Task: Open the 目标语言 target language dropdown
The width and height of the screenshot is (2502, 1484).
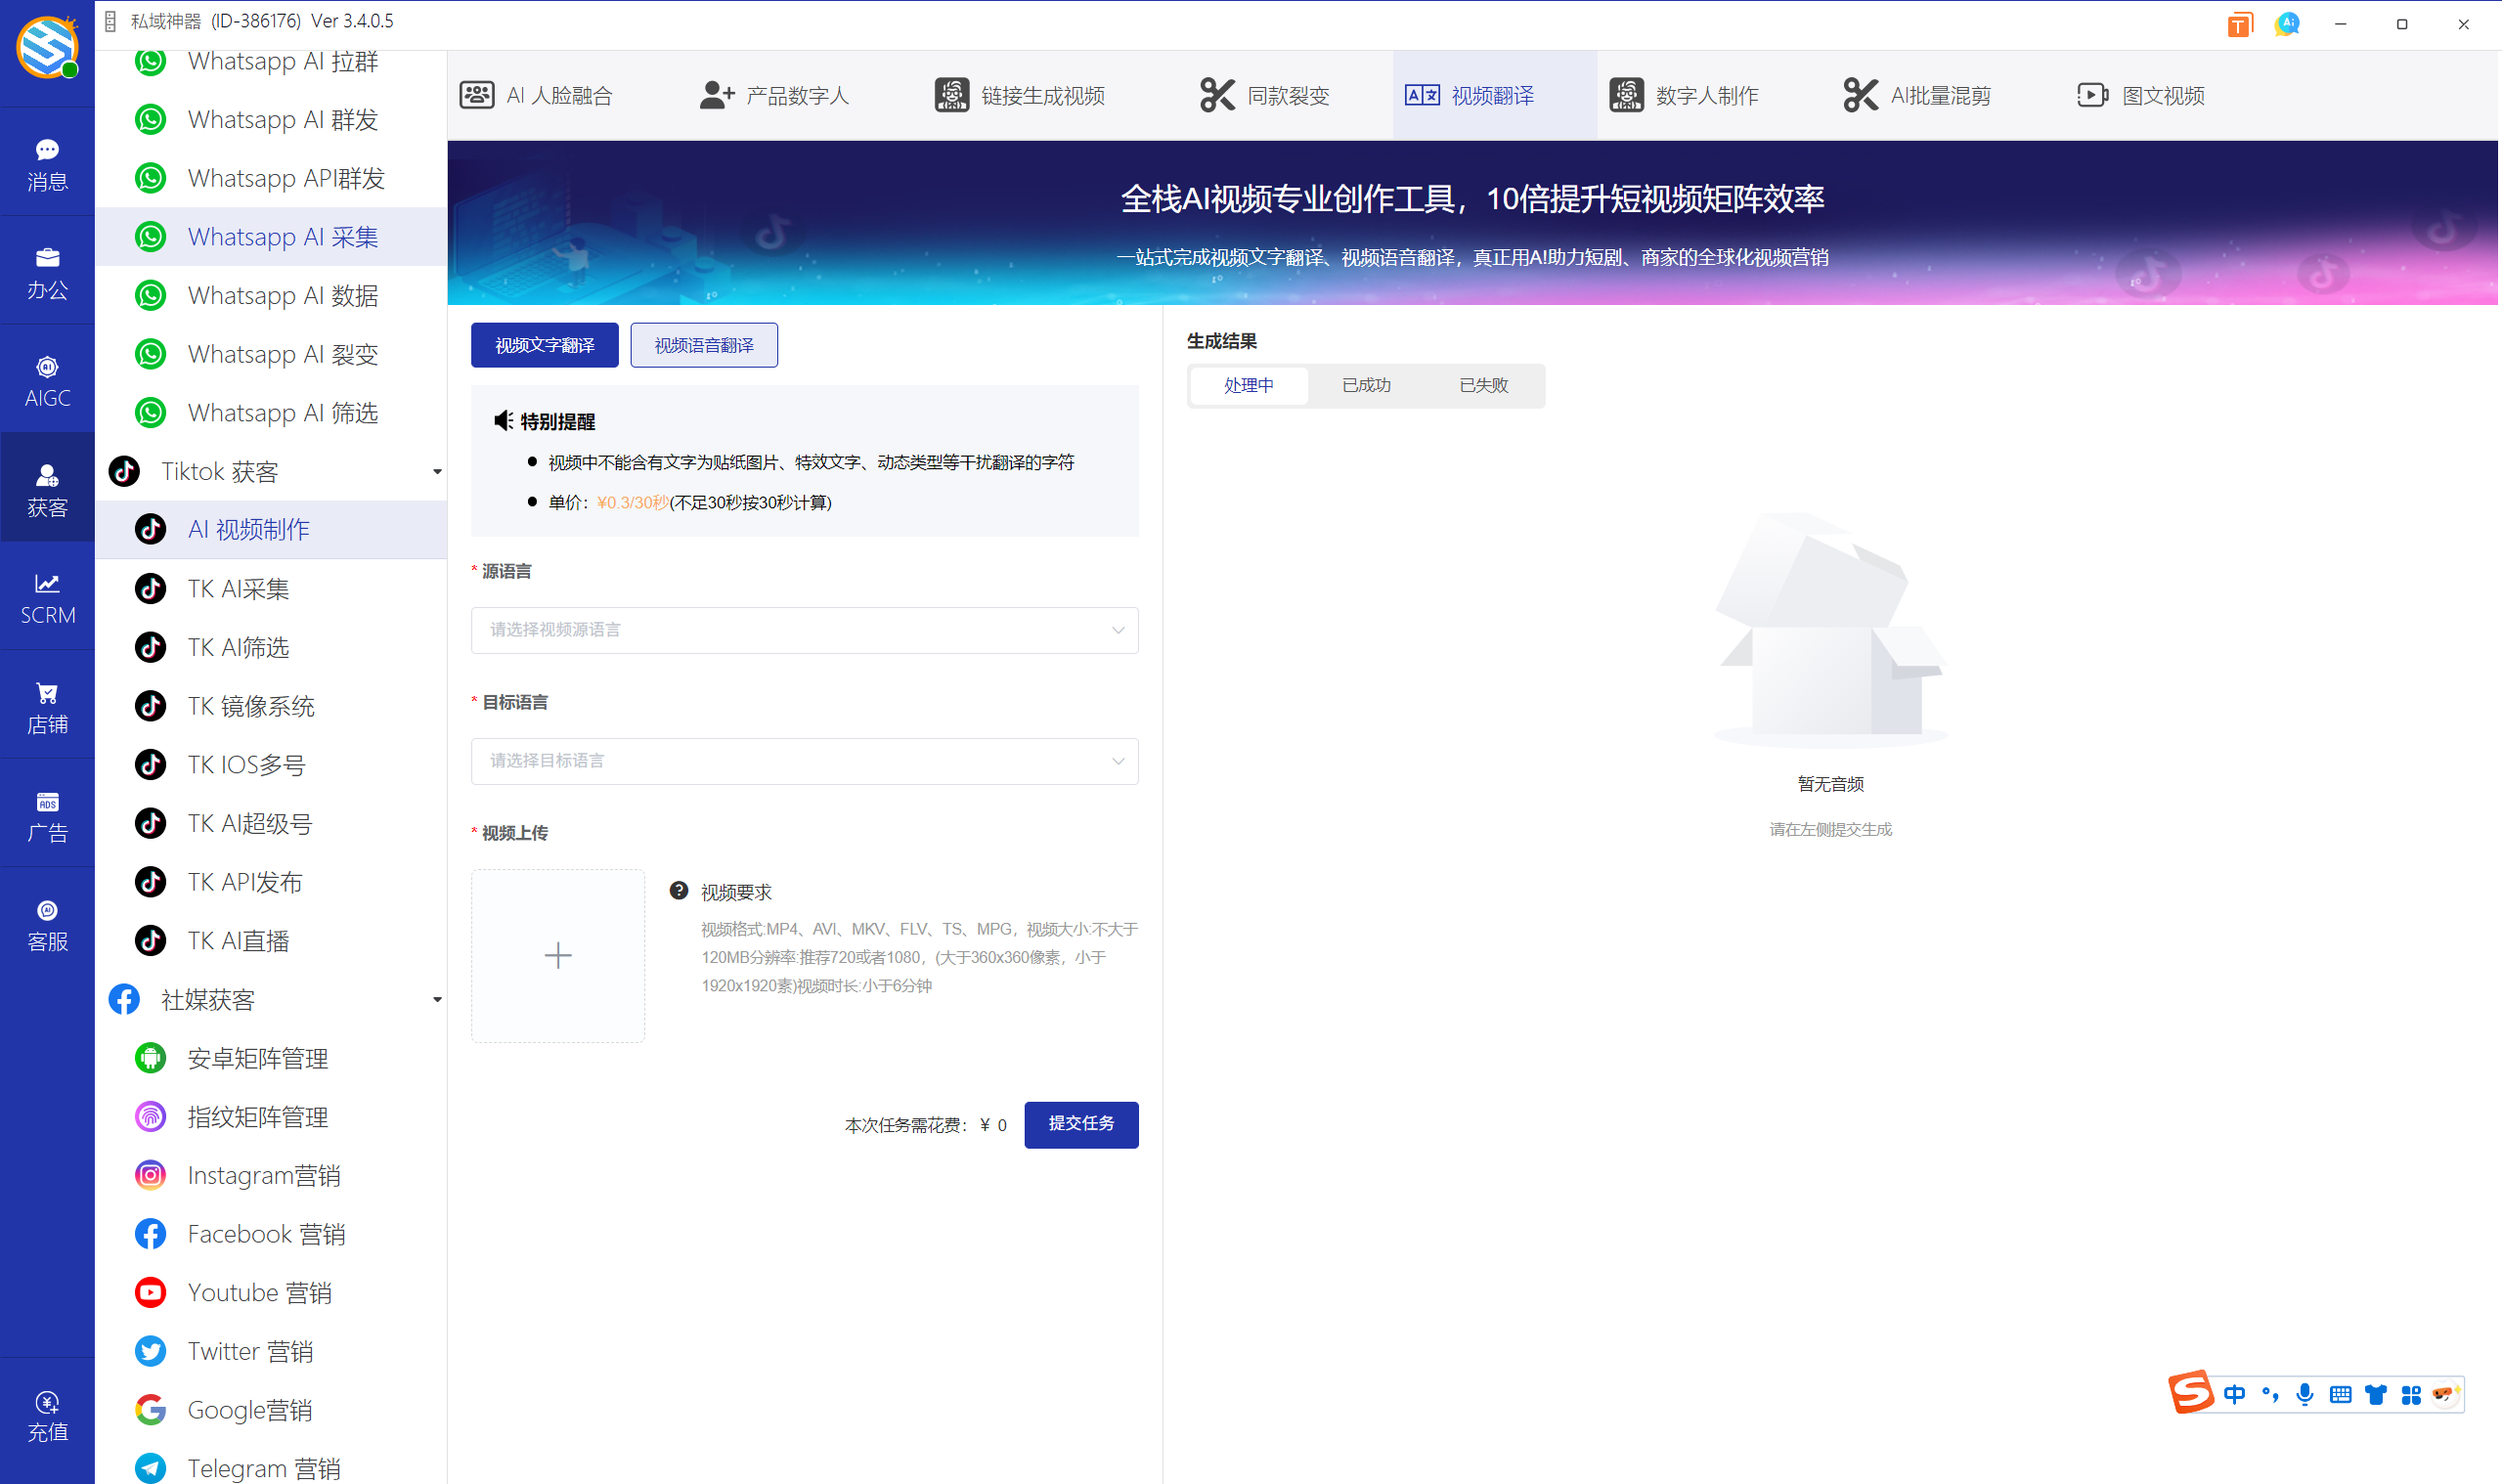Action: 803,761
